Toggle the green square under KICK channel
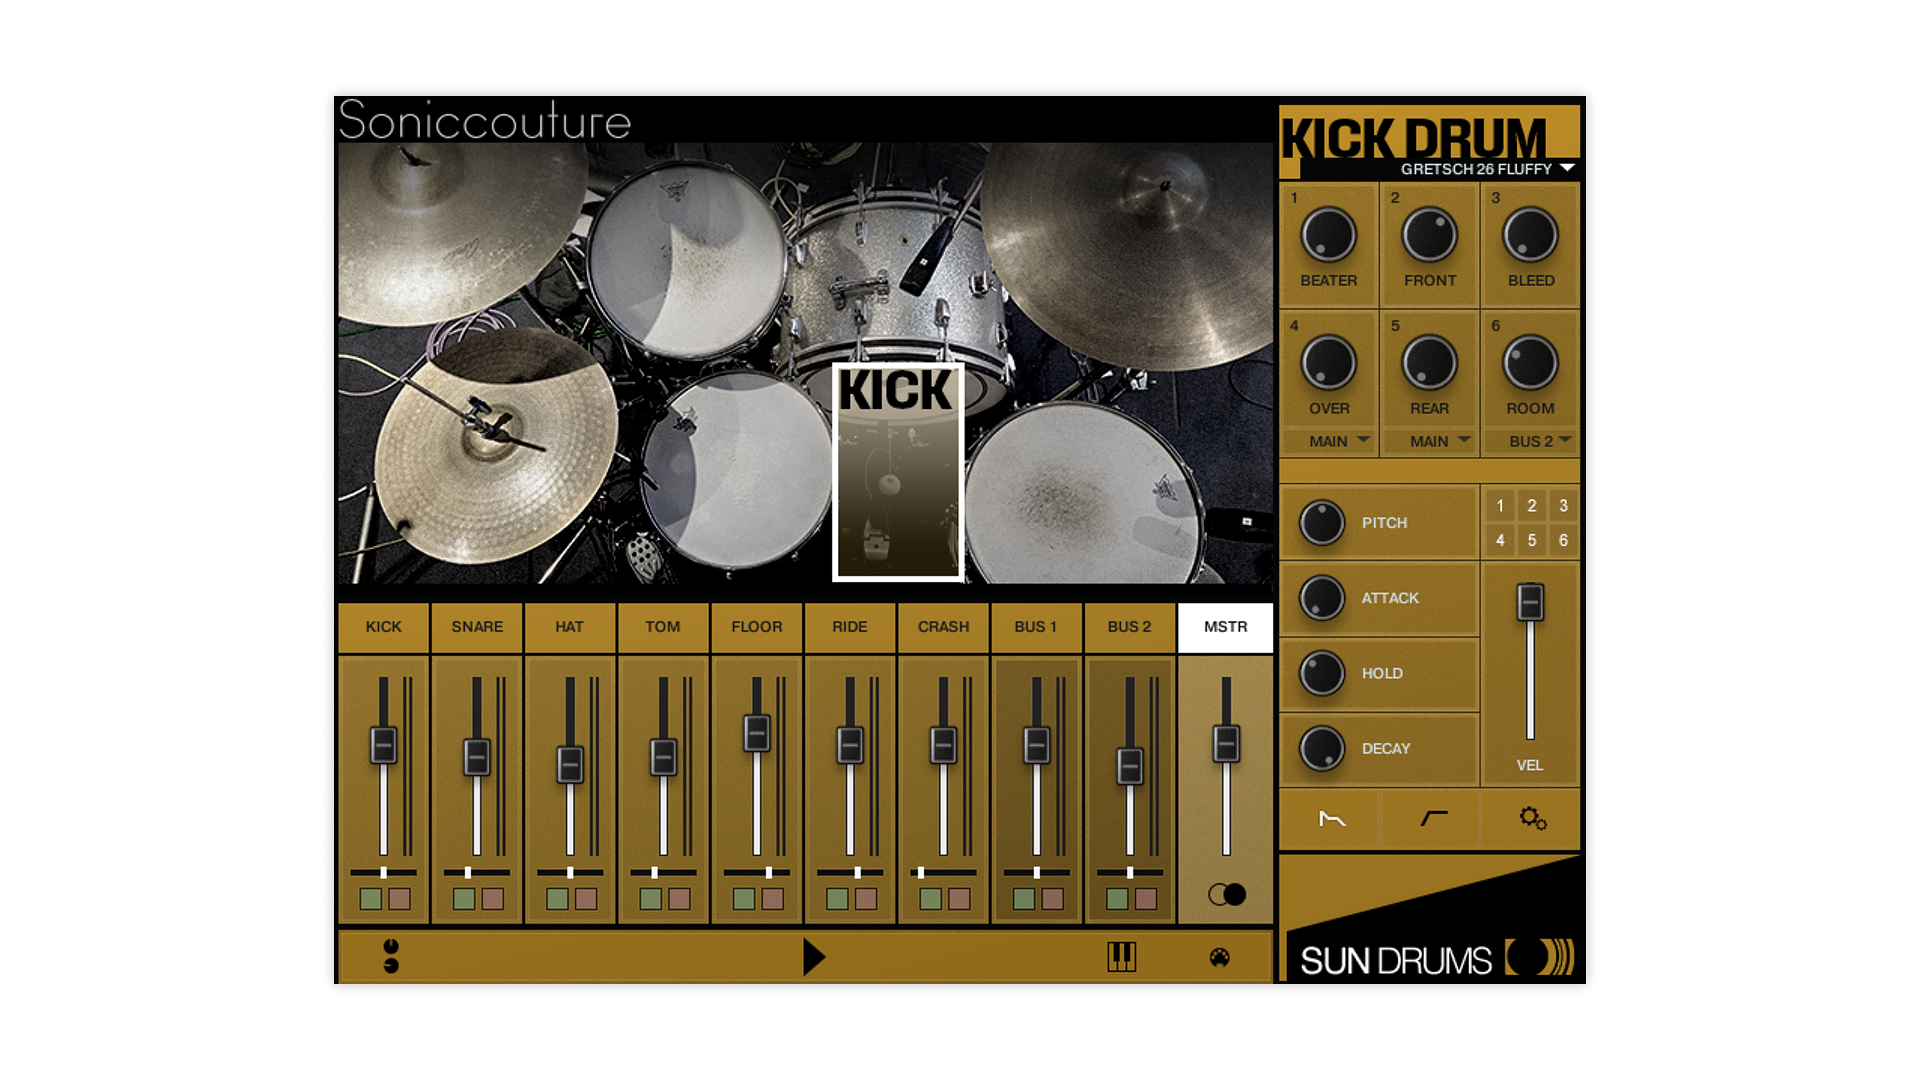 (371, 898)
